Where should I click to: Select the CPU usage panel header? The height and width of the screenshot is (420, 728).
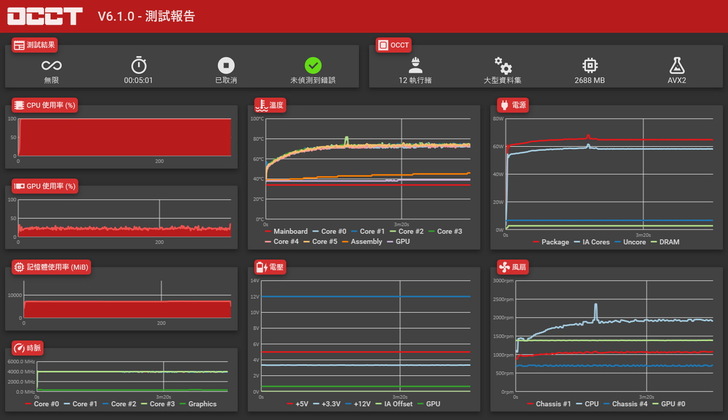(45, 105)
